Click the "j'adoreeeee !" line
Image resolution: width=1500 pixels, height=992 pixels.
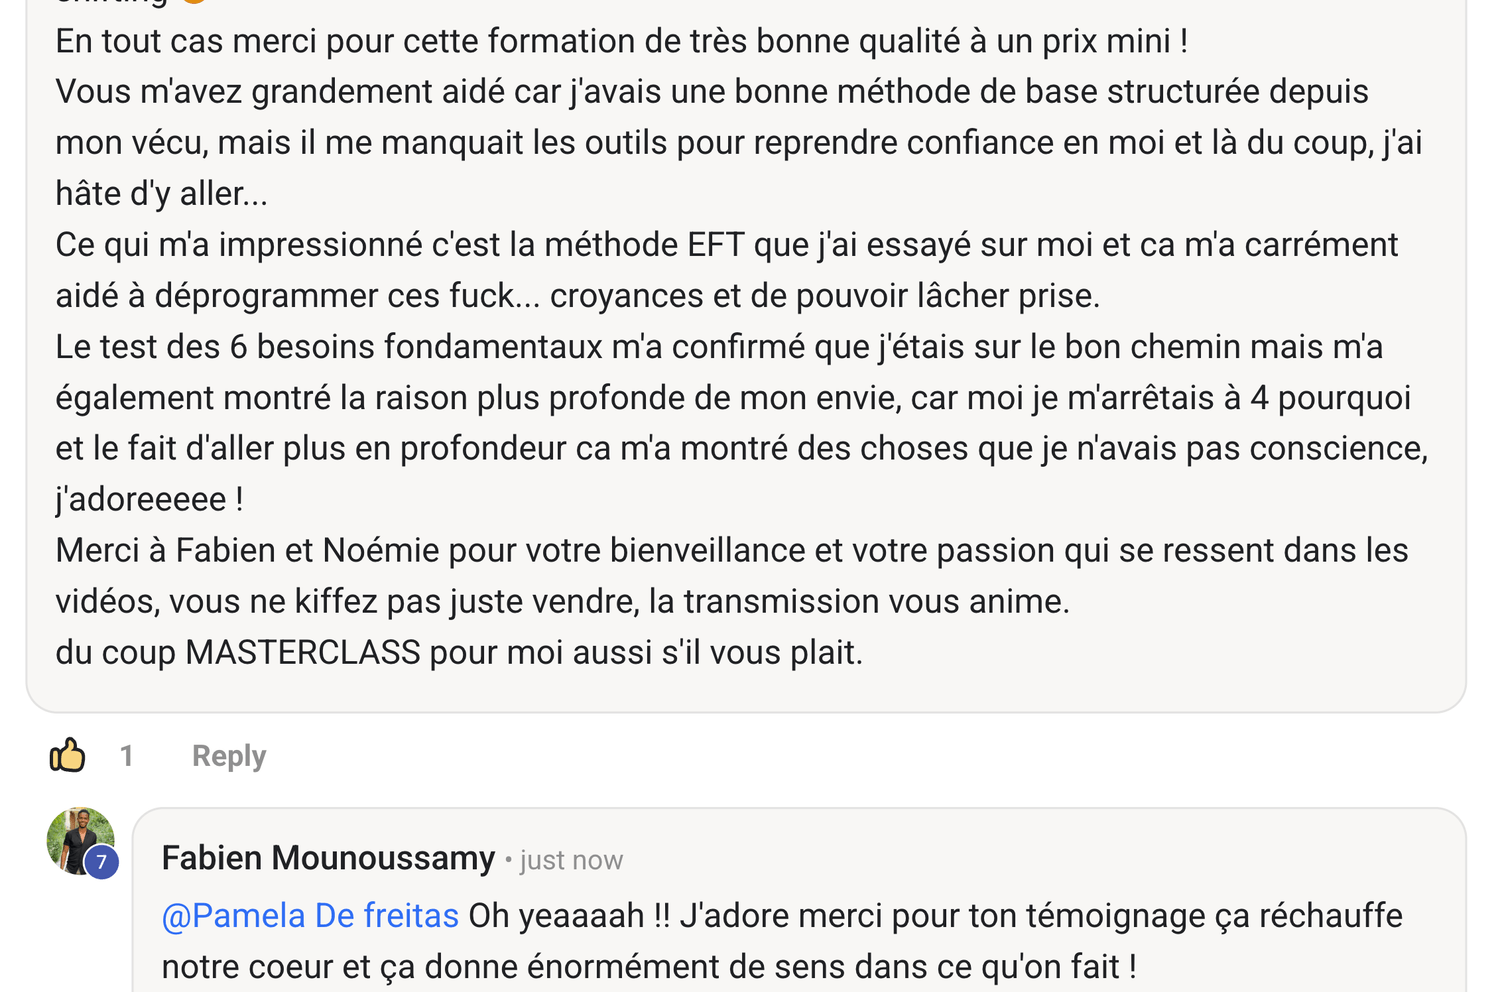[150, 500]
